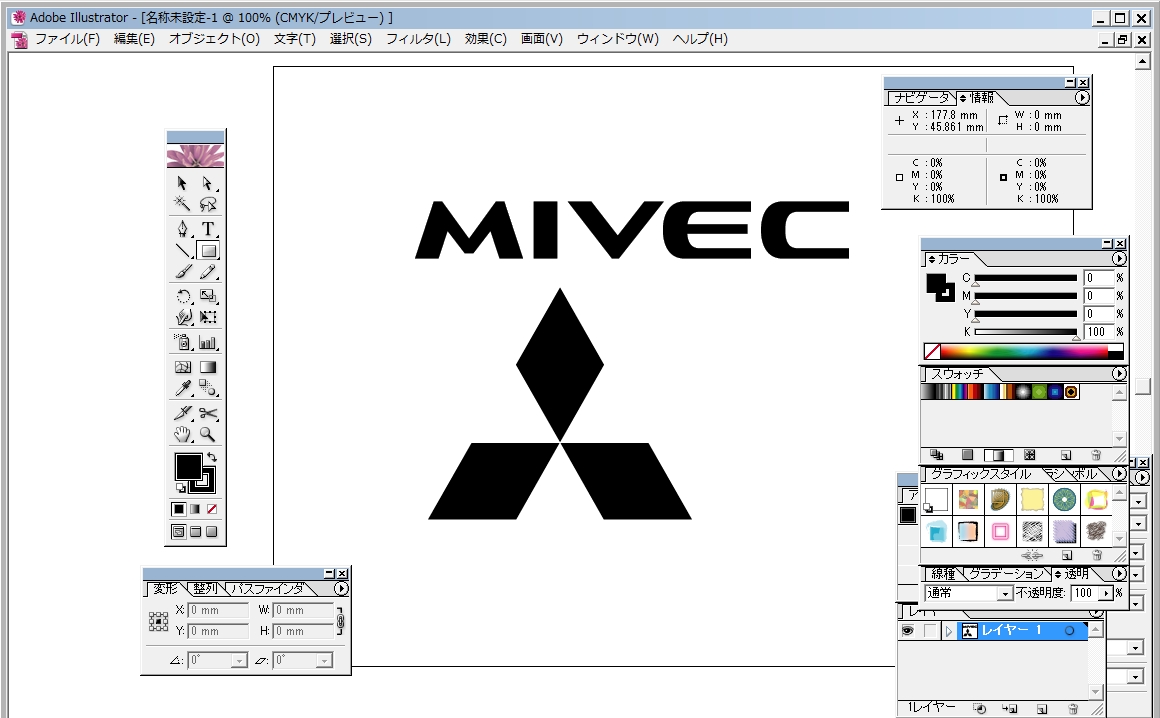Select the Eyedropper tool
This screenshot has height=718, width=1160.
[x=183, y=388]
